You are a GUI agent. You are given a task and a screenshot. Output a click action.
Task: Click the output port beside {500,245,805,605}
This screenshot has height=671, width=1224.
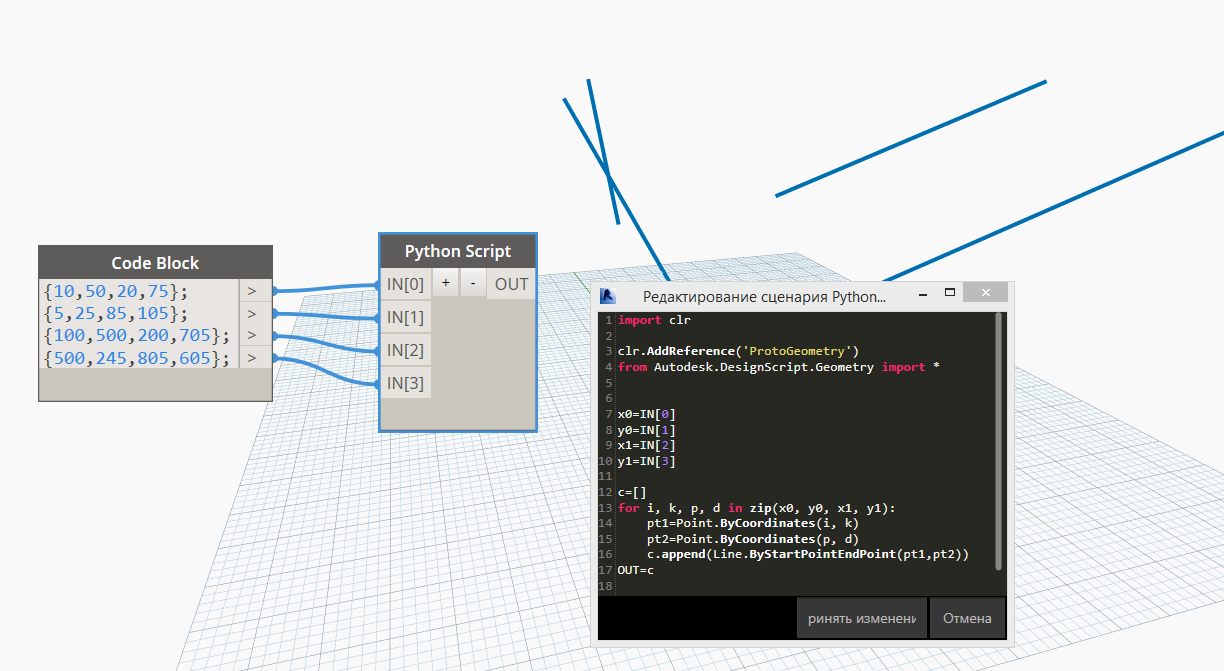coord(252,357)
